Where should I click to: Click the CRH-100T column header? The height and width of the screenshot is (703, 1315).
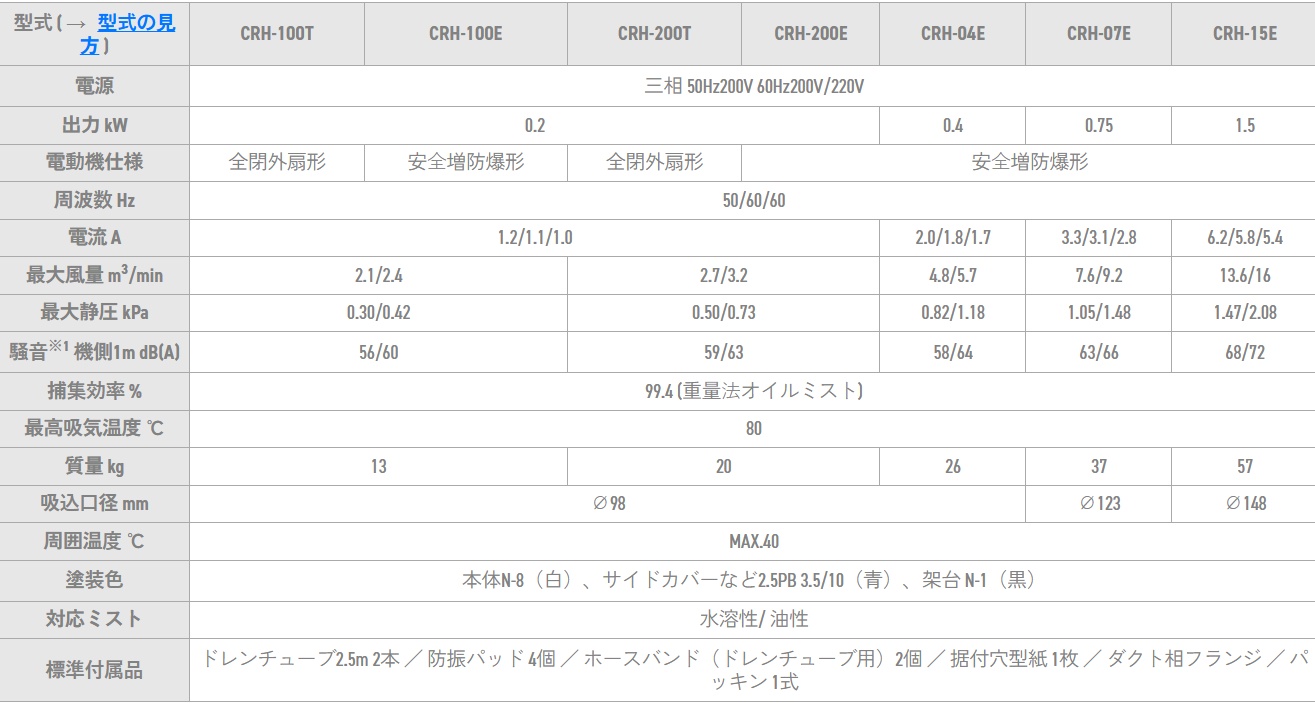tap(277, 33)
